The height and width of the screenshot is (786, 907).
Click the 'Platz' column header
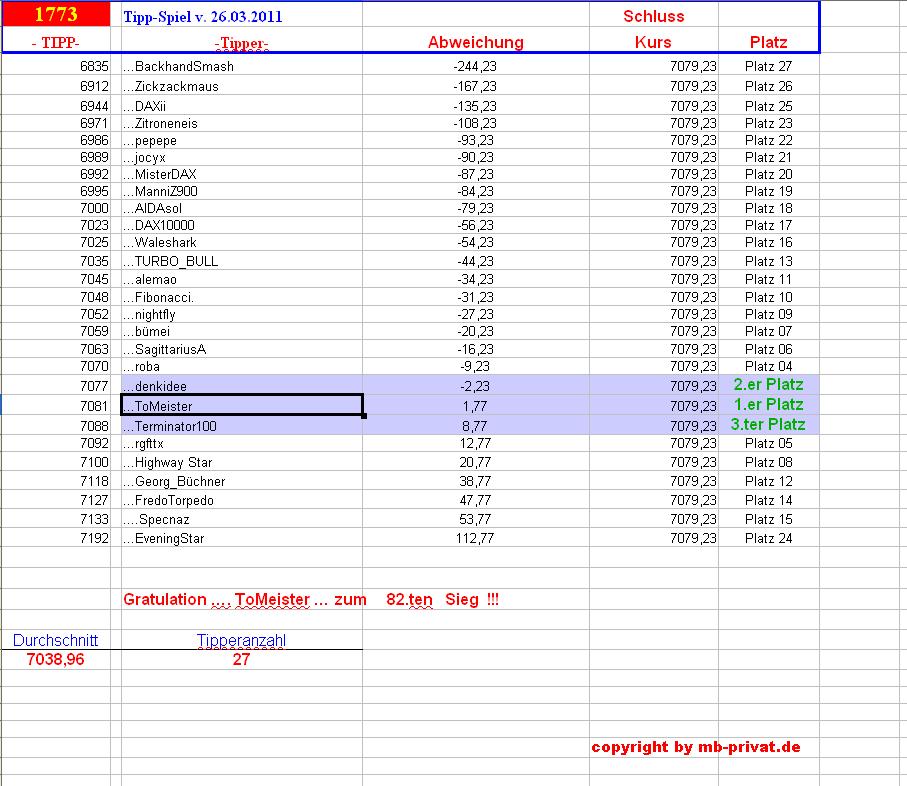(x=768, y=42)
